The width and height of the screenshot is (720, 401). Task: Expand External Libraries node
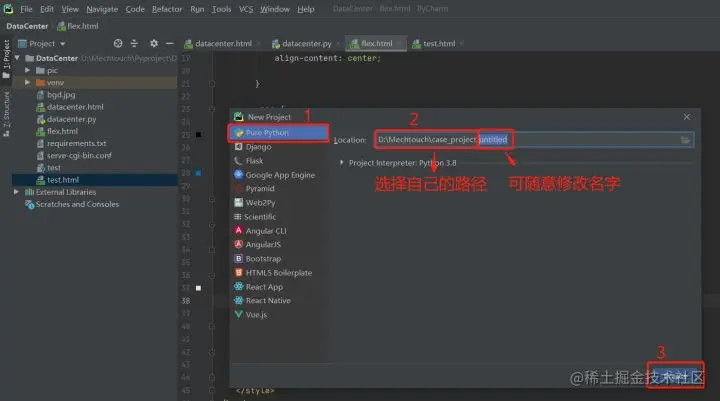tap(16, 192)
